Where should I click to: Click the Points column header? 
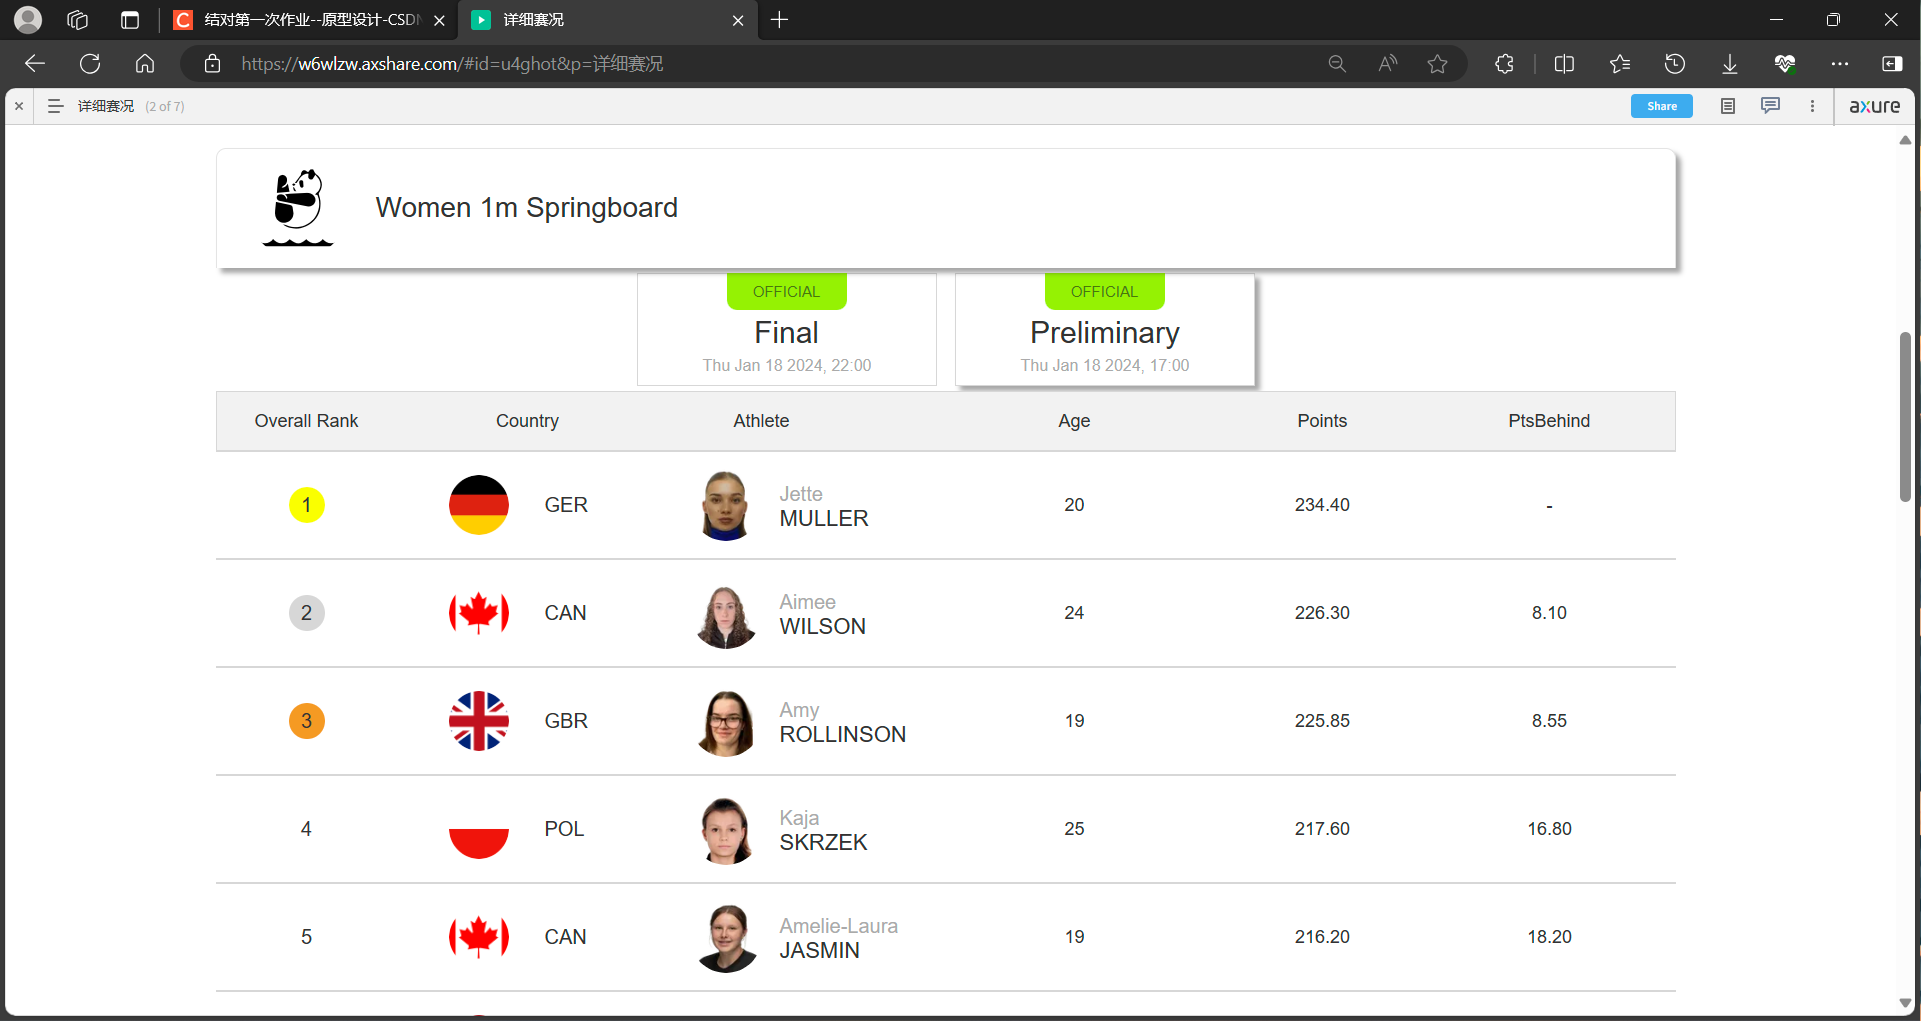(1322, 421)
